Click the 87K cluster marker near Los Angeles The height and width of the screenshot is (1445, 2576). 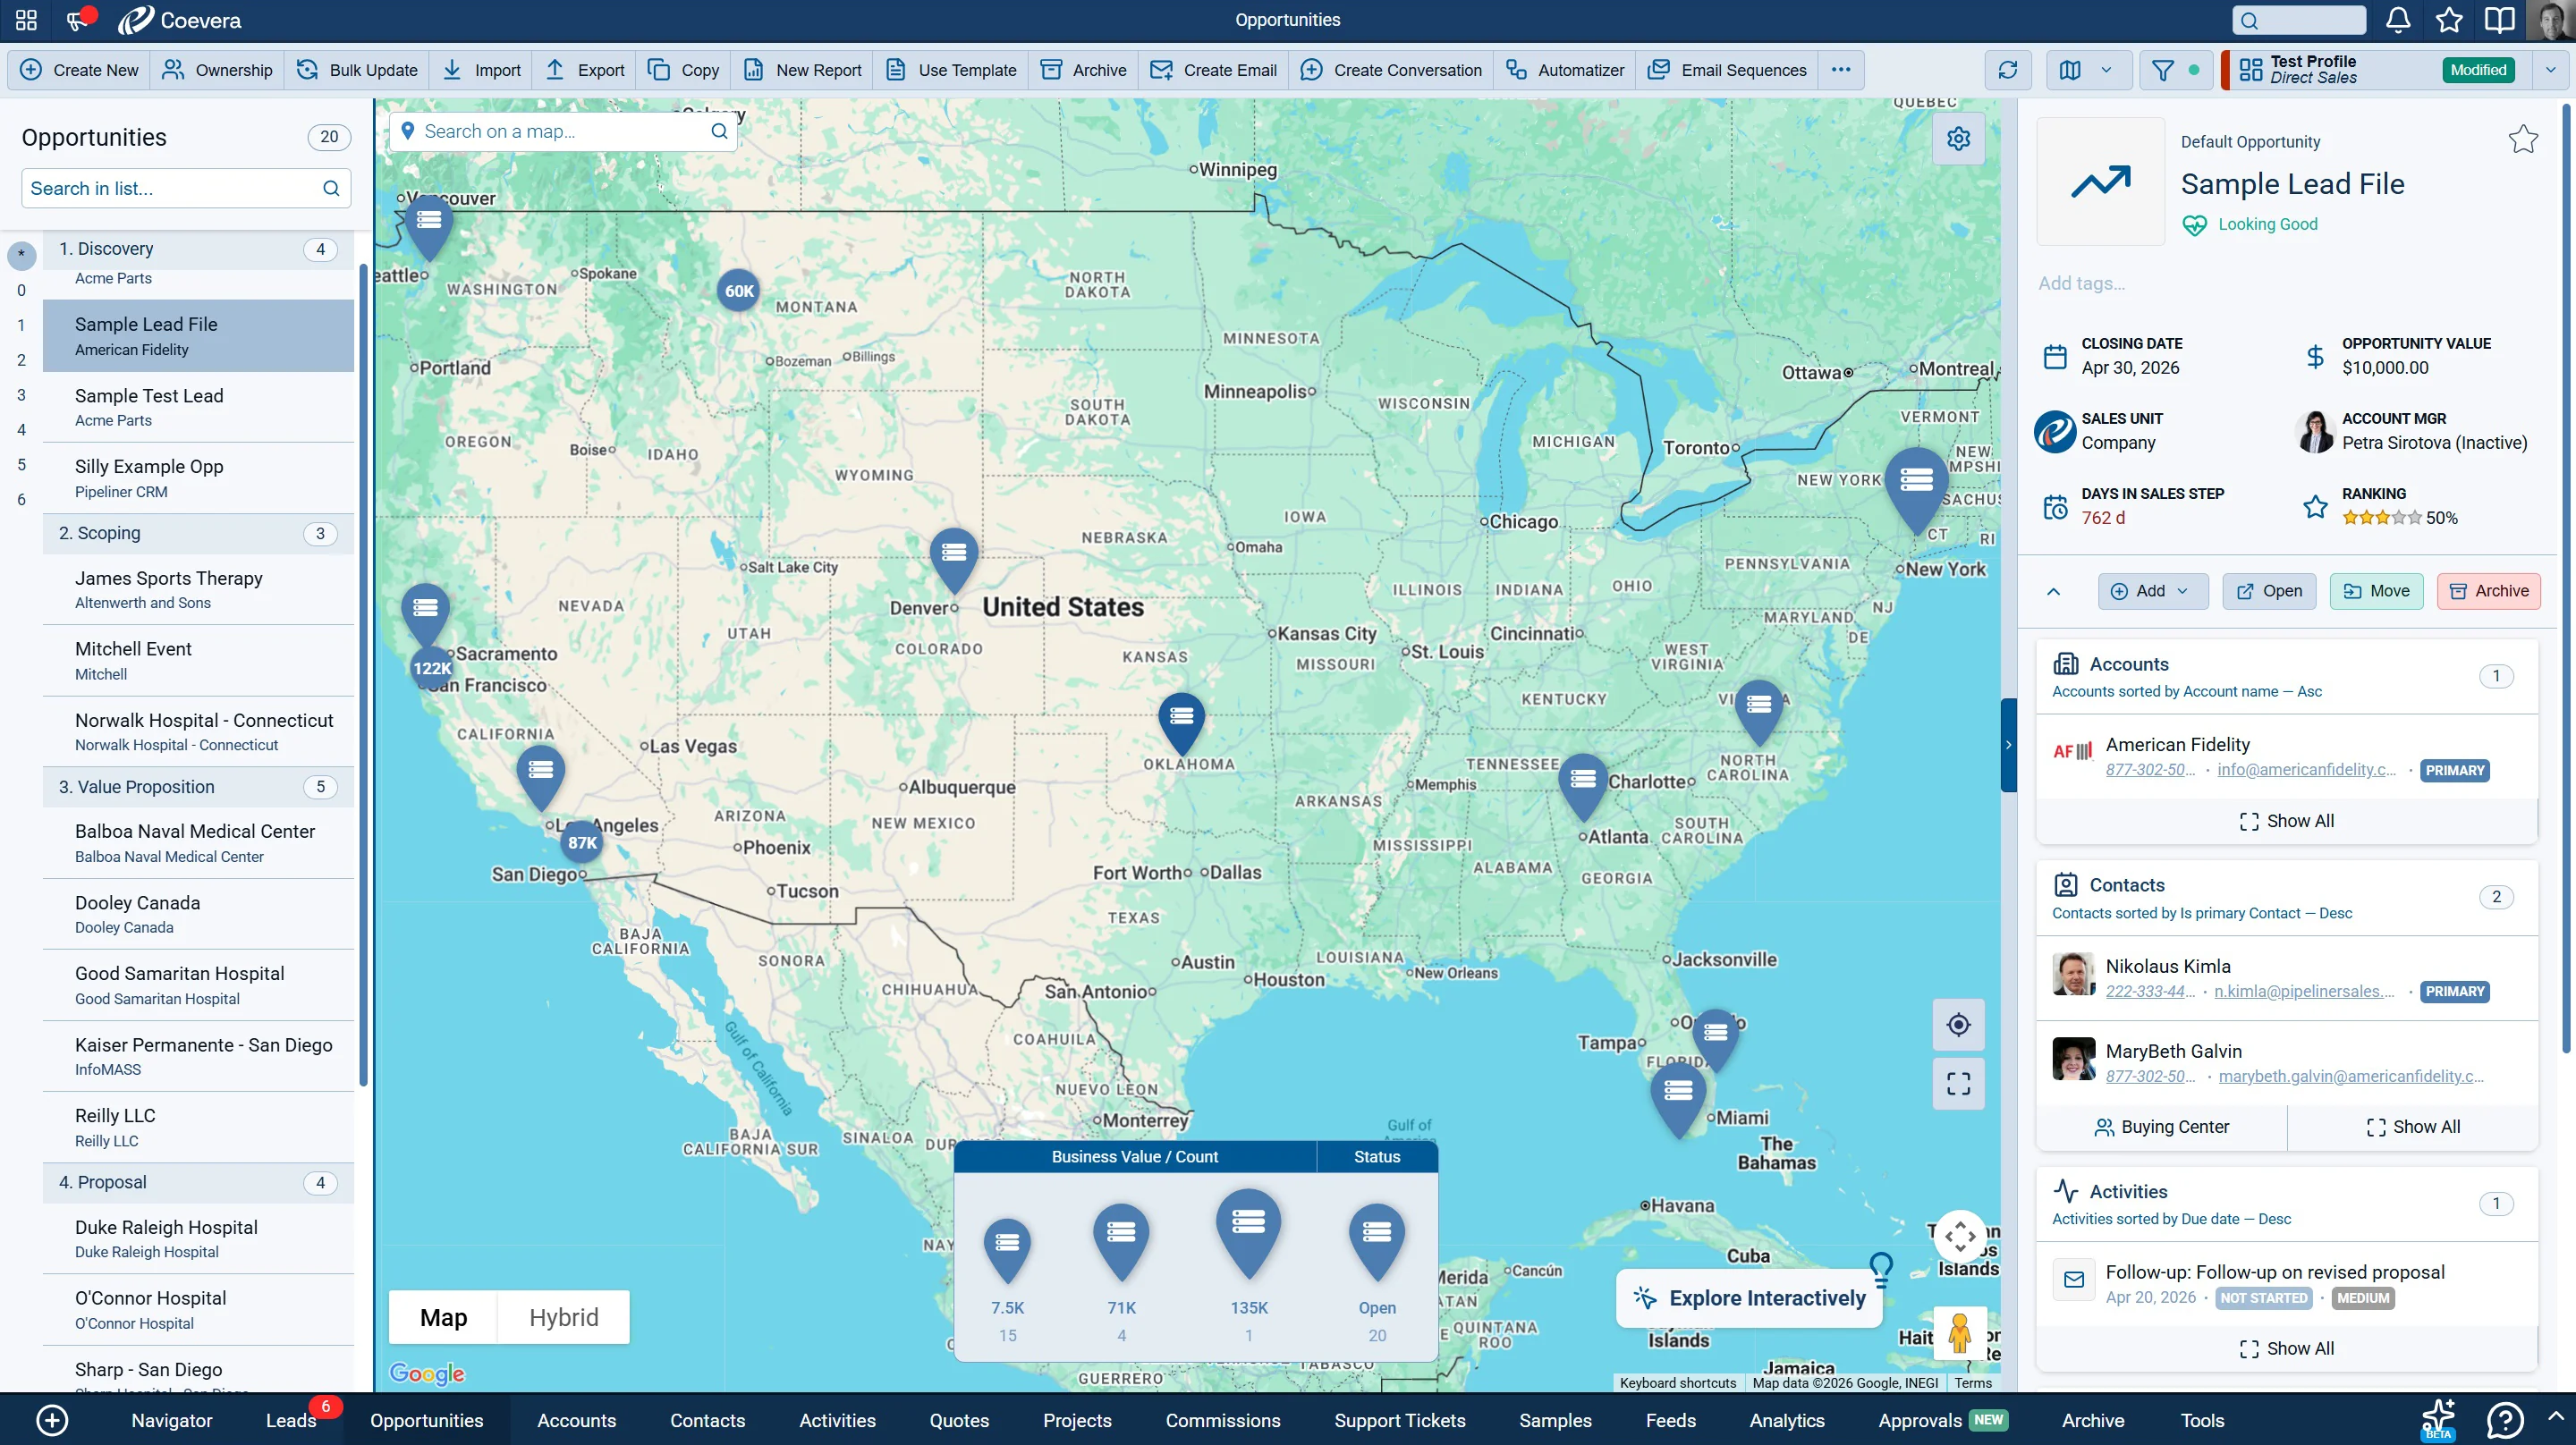tap(582, 843)
